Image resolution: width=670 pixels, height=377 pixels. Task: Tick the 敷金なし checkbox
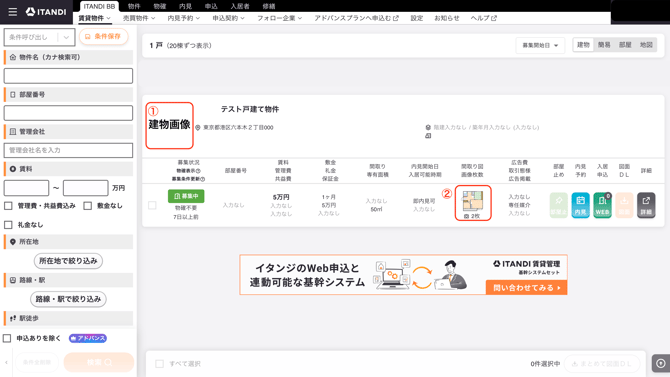point(88,206)
